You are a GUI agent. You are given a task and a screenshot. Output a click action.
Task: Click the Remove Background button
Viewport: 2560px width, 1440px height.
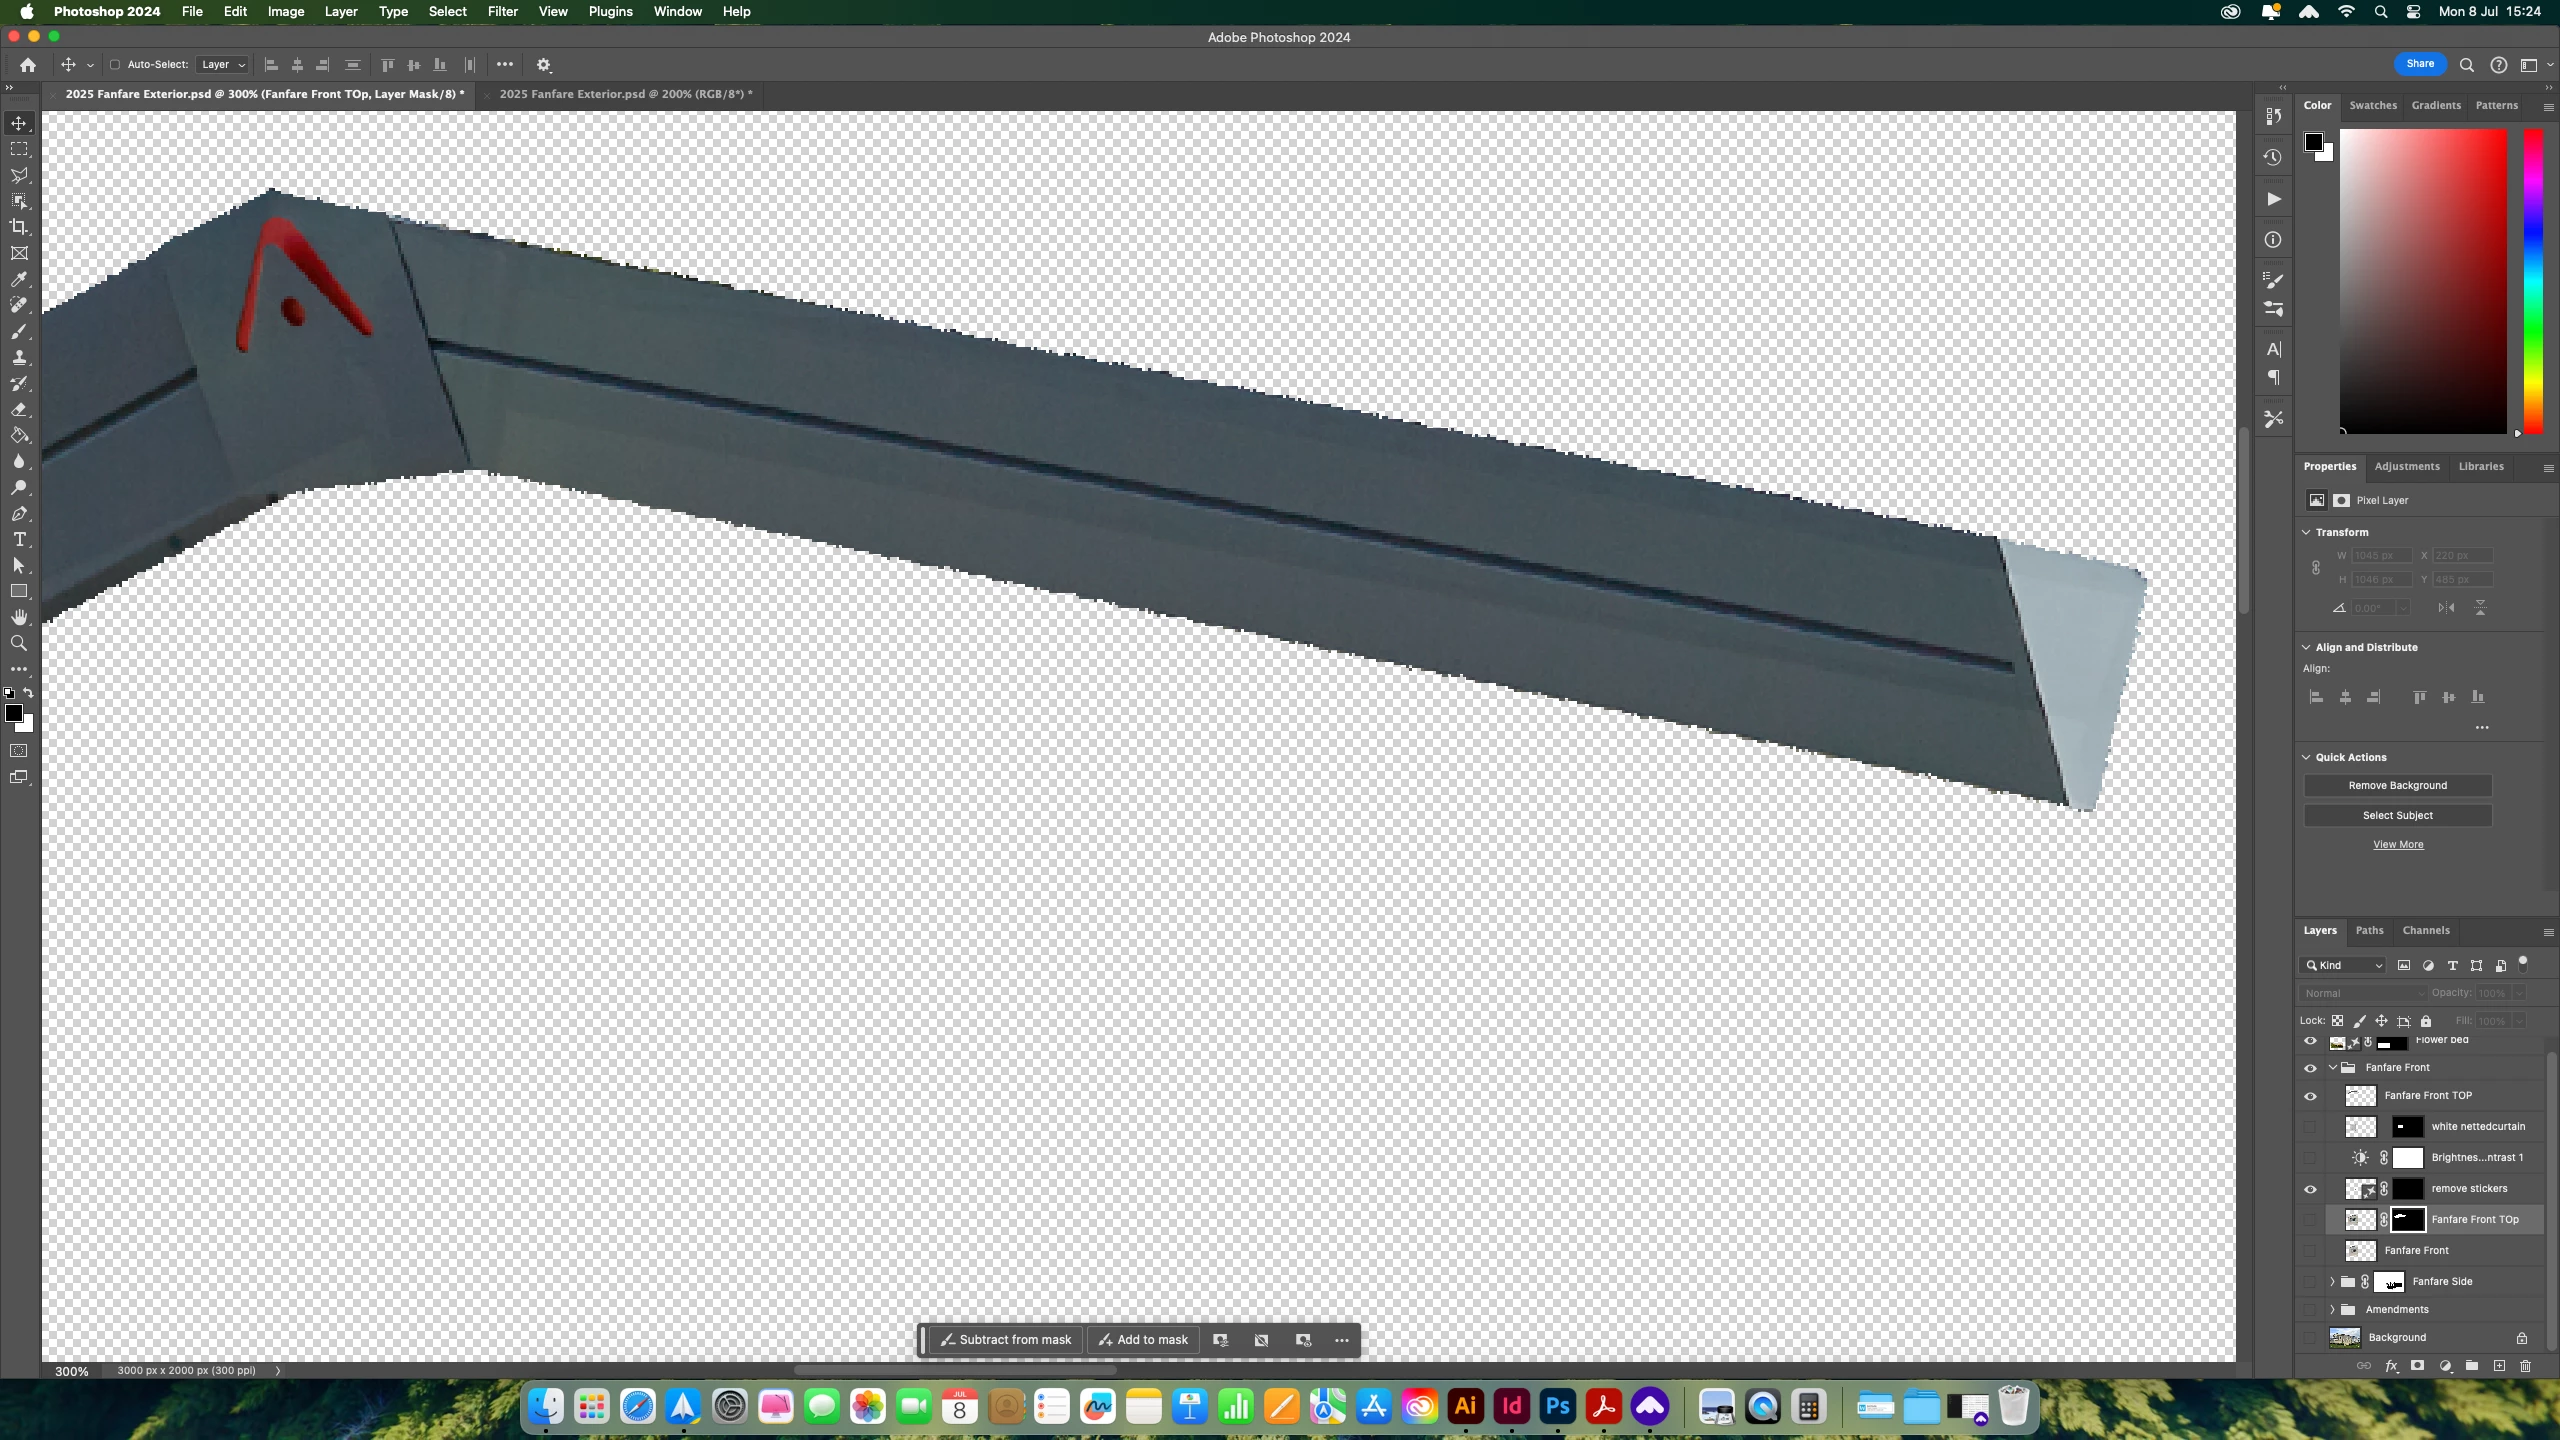click(2397, 786)
